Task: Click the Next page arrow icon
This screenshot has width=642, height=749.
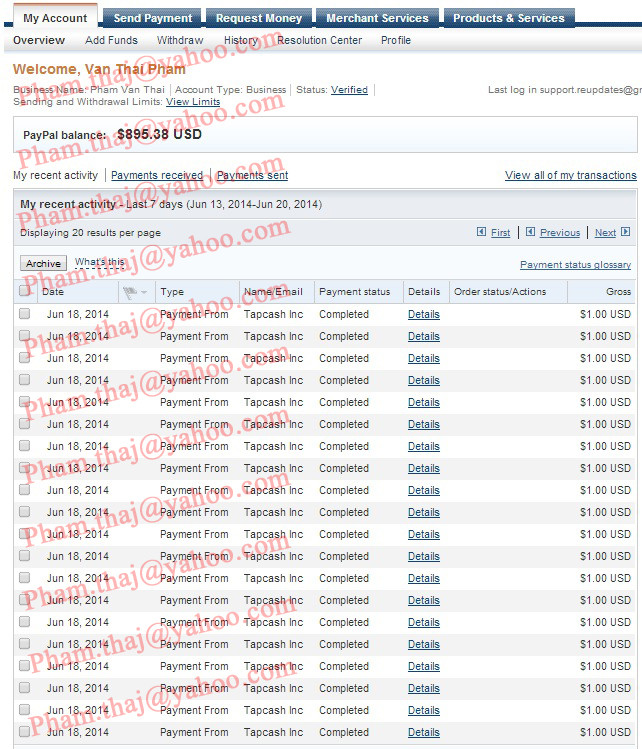Action: 625,232
